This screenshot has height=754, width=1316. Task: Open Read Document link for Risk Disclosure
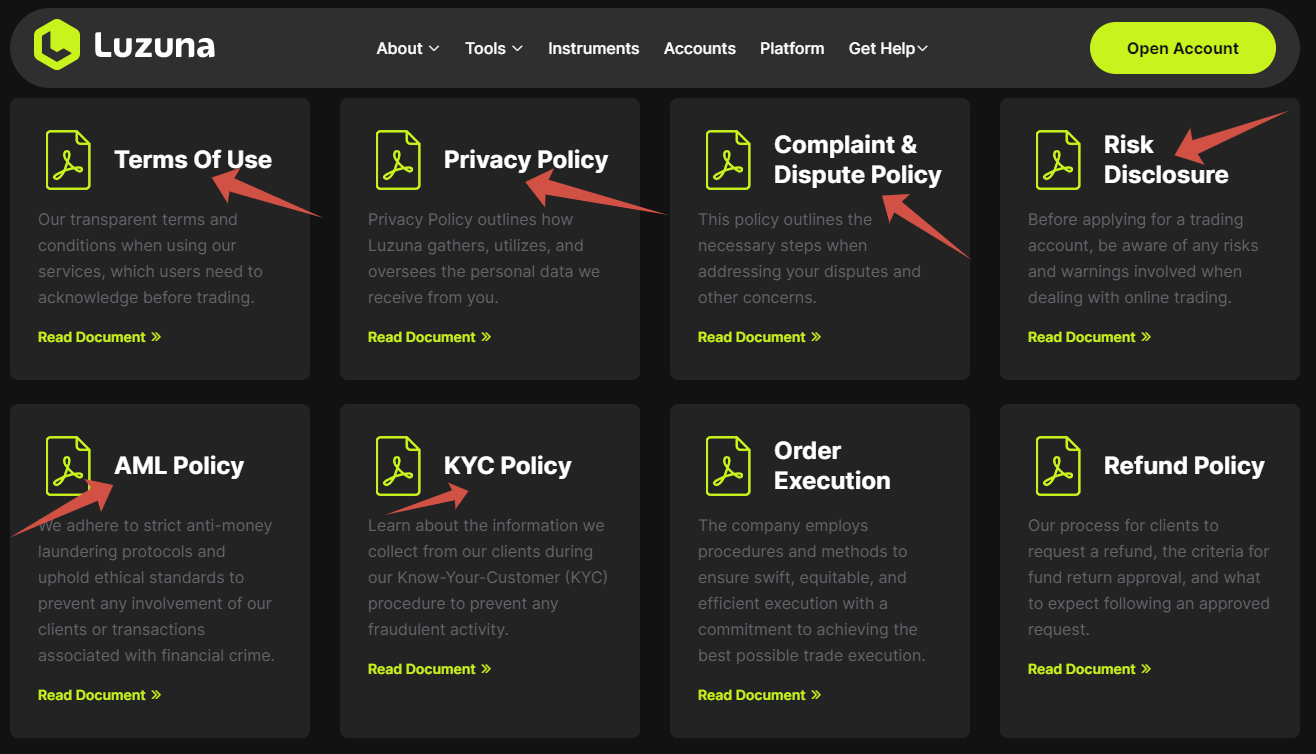pyautogui.click(x=1089, y=337)
